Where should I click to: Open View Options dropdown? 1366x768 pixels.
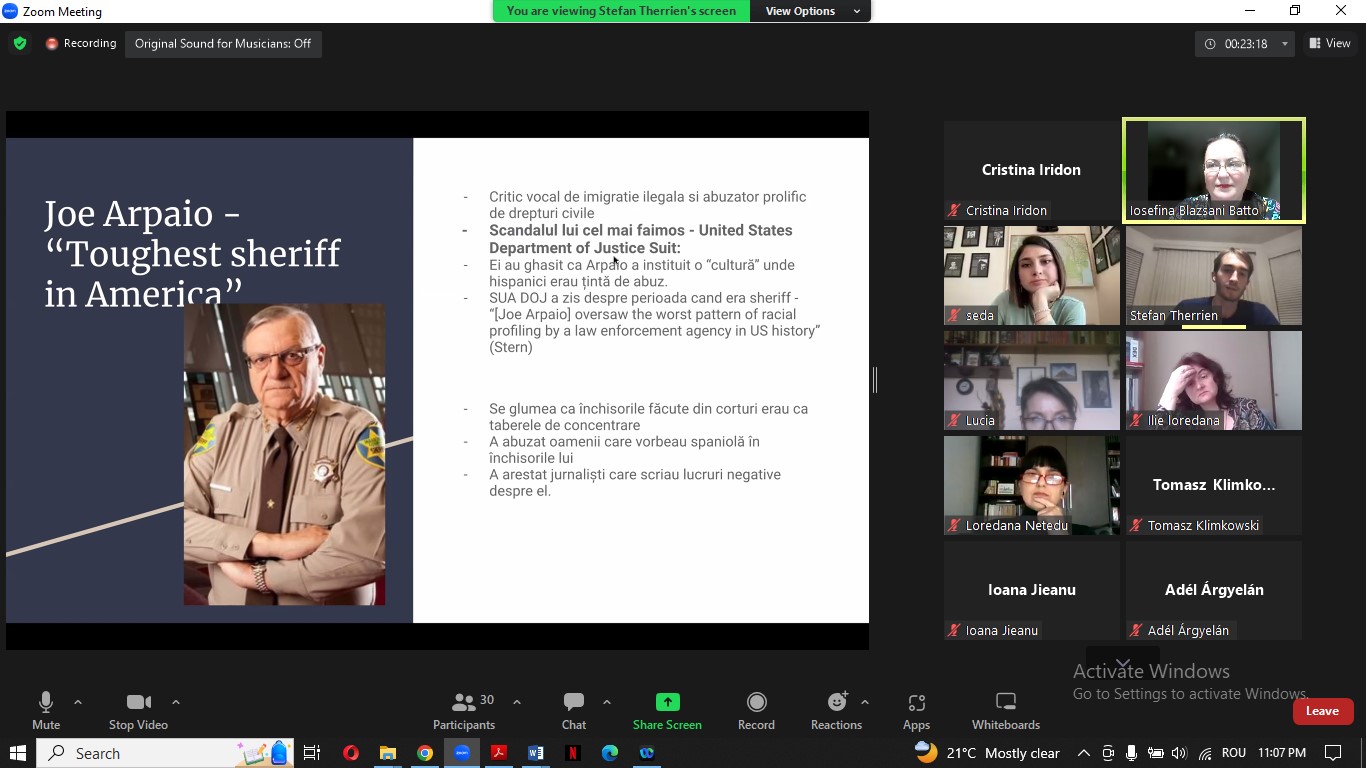[811, 11]
